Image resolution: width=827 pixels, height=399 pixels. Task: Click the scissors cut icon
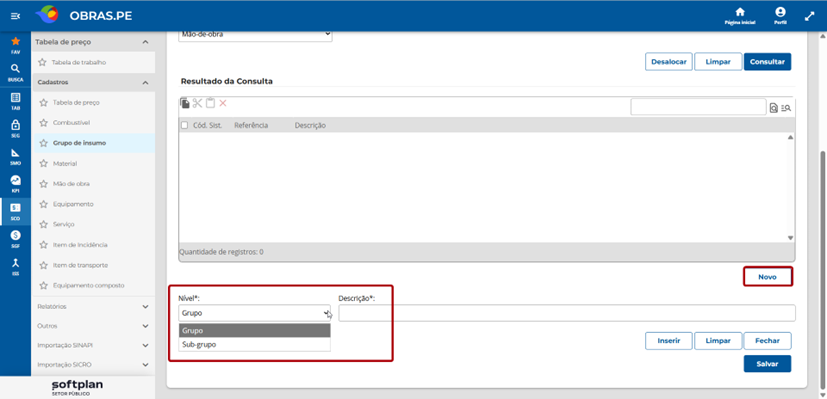click(x=197, y=103)
